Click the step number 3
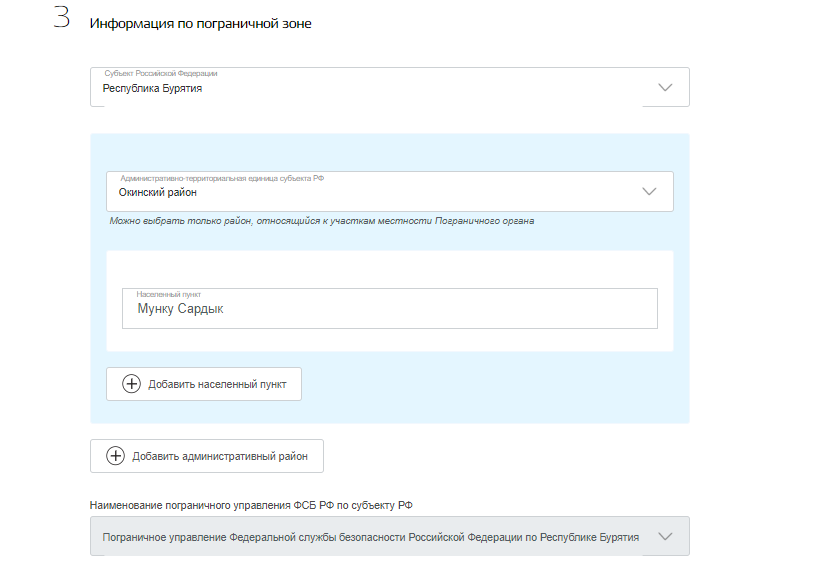The width and height of the screenshot is (821, 577). (x=61, y=21)
